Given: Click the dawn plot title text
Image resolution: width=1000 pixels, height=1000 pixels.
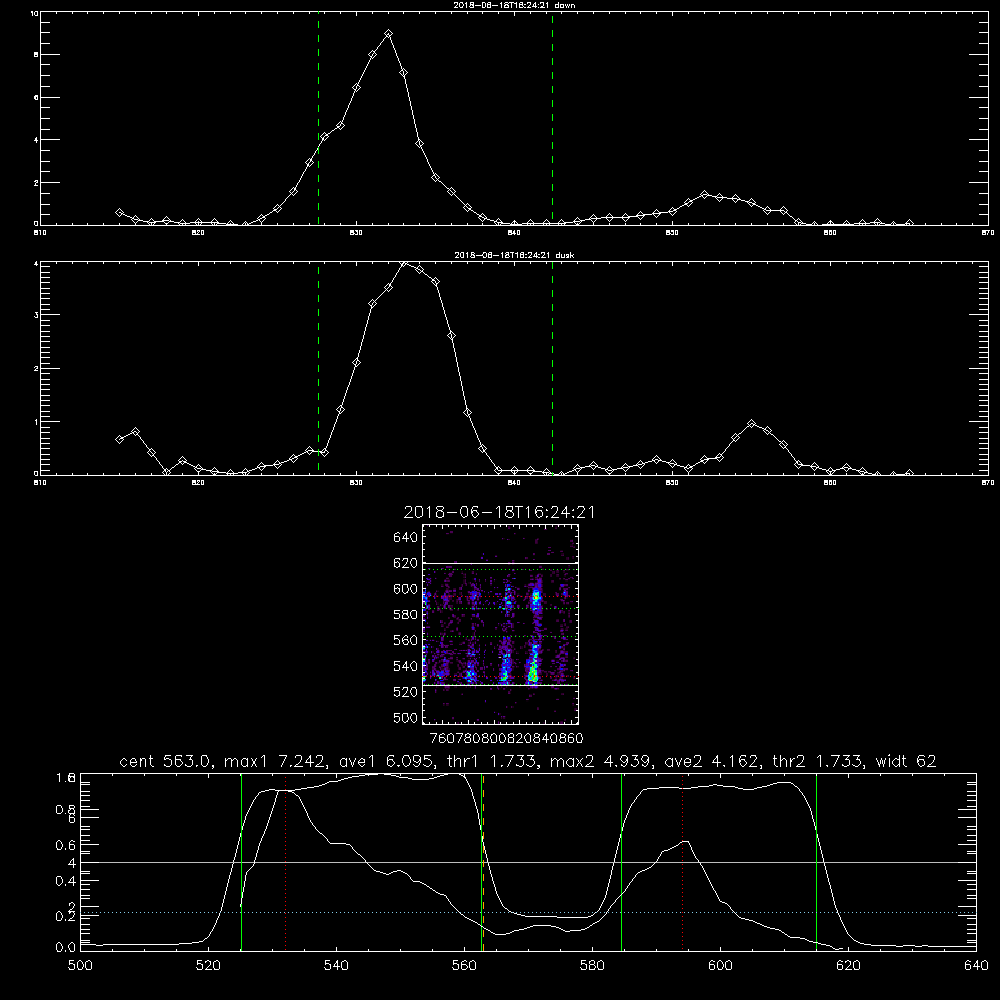Looking at the screenshot, I should [514, 5].
